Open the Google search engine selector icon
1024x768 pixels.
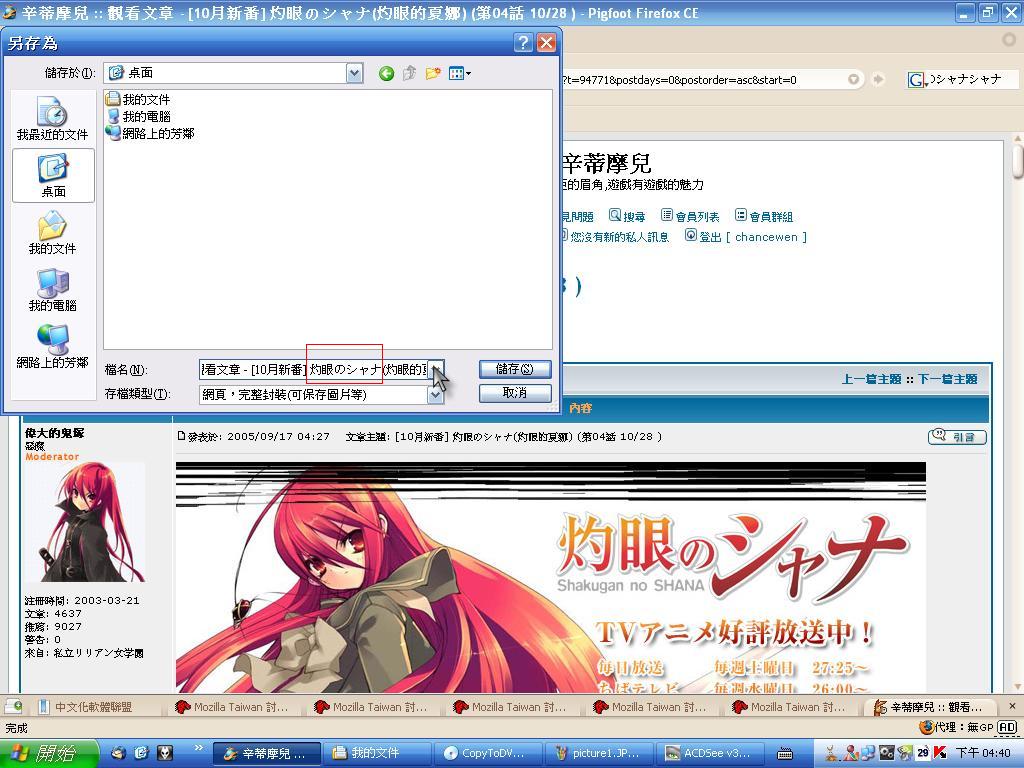(x=917, y=80)
